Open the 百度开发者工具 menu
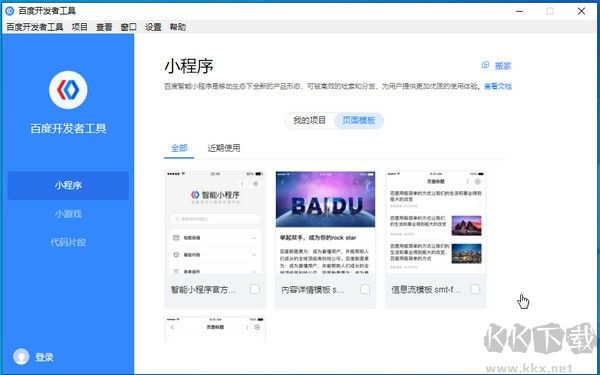The height and width of the screenshot is (375, 600). coord(35,27)
